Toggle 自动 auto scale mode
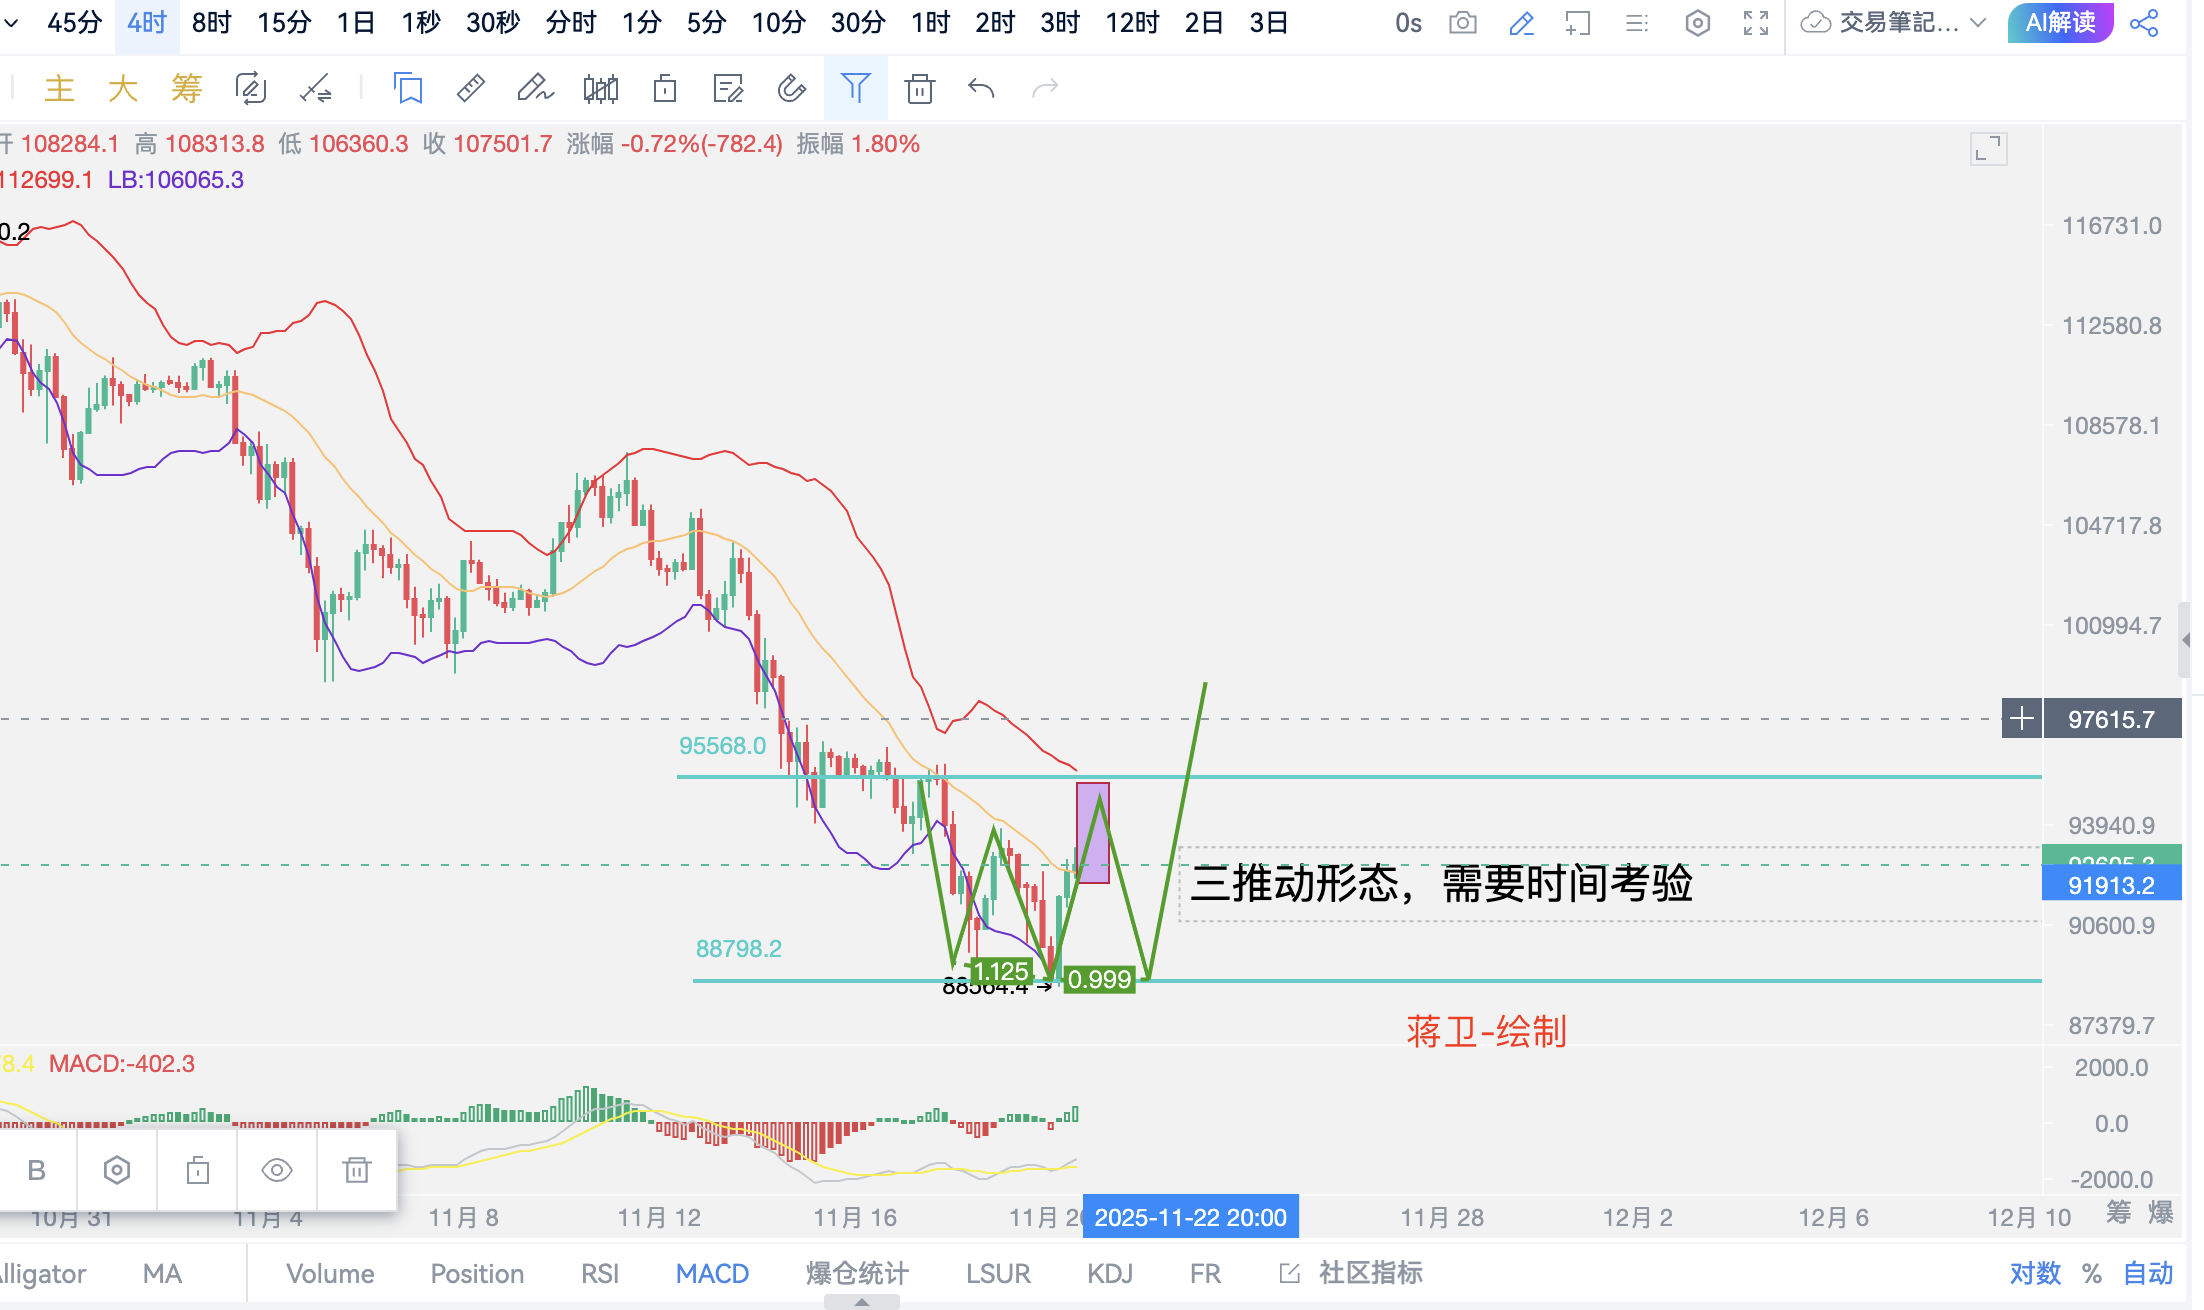Viewport: 2204px width, 1310px height. (2148, 1273)
